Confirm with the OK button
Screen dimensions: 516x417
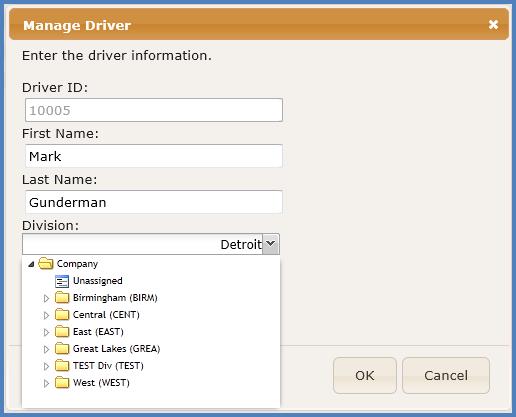(x=365, y=375)
